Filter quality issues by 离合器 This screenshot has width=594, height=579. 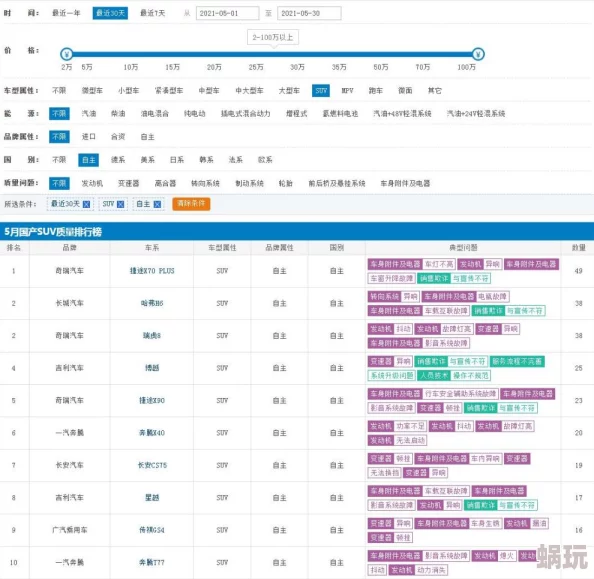pos(165,183)
